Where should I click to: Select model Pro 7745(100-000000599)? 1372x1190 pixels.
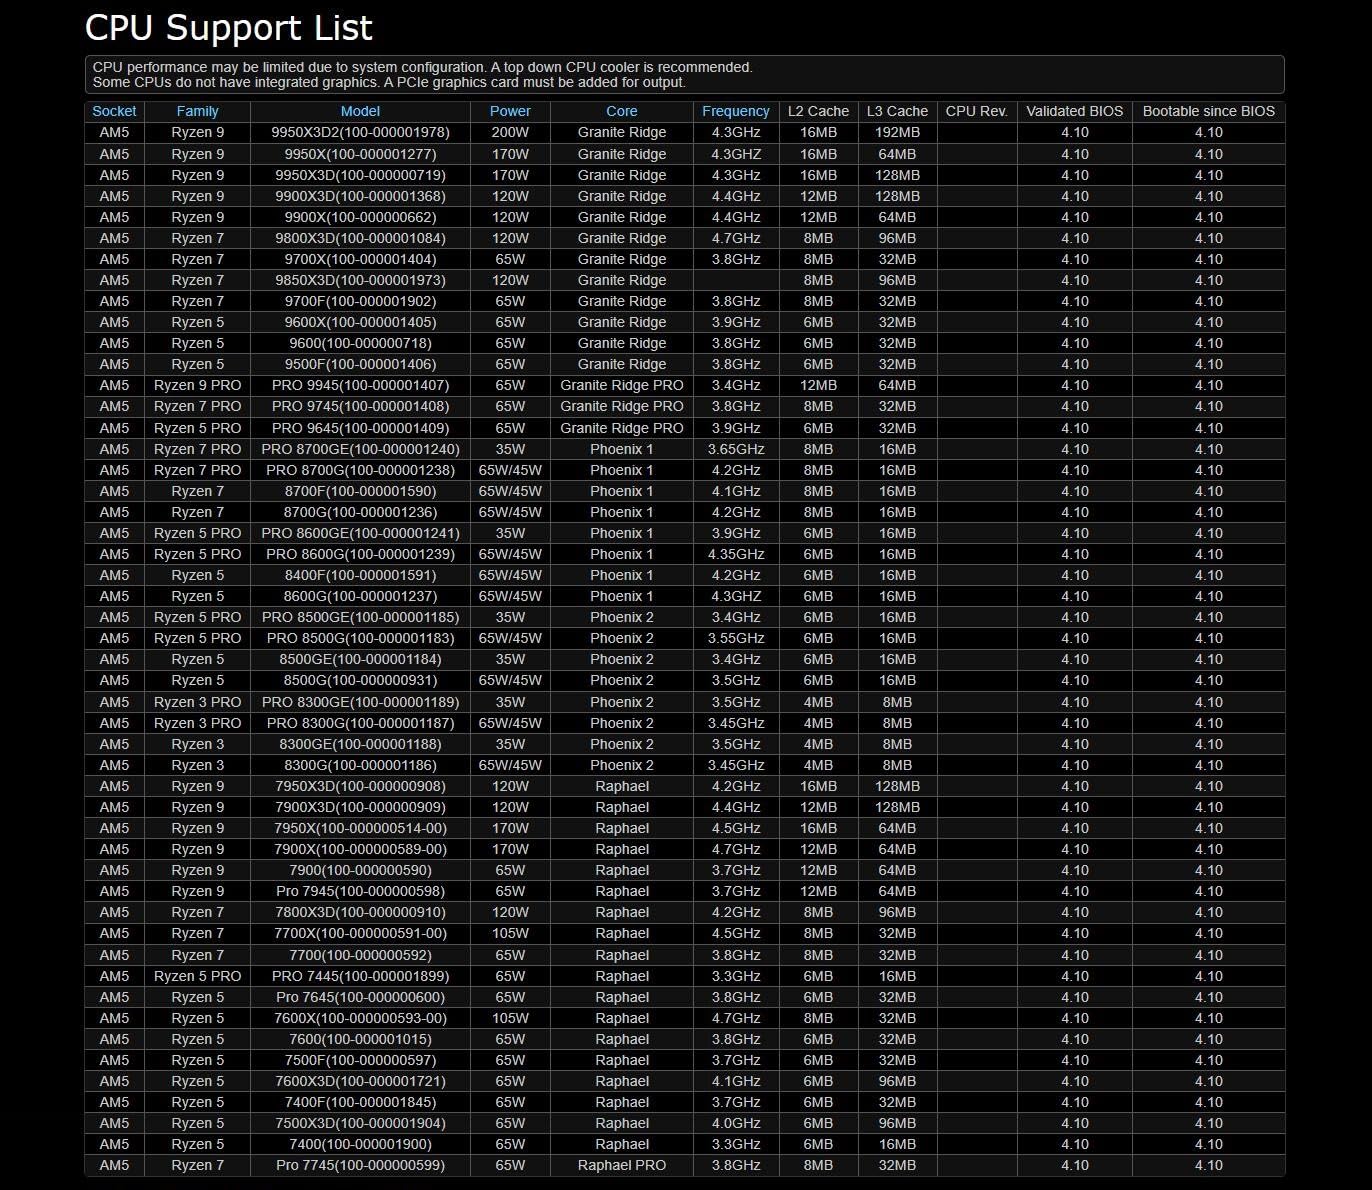(x=360, y=1165)
